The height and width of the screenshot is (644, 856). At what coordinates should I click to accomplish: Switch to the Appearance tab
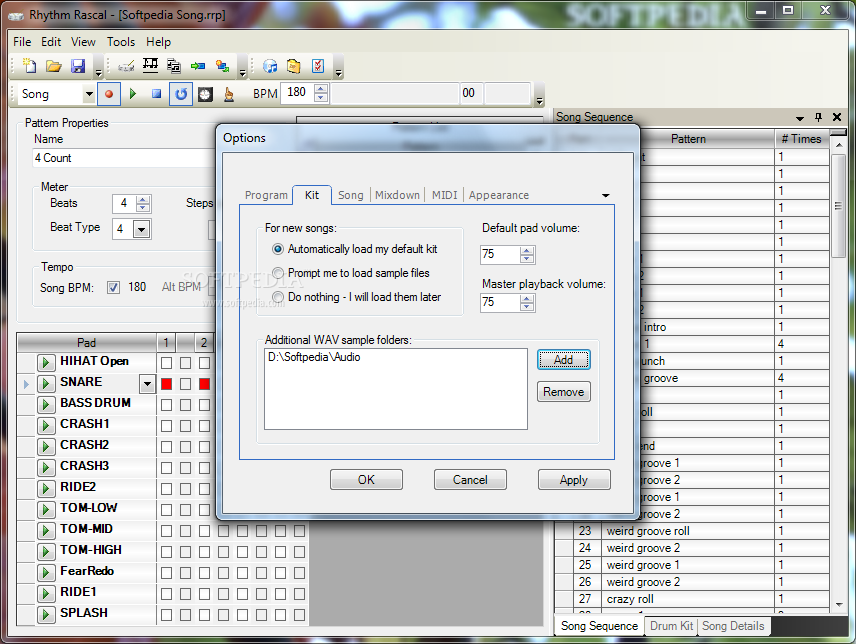tap(498, 195)
